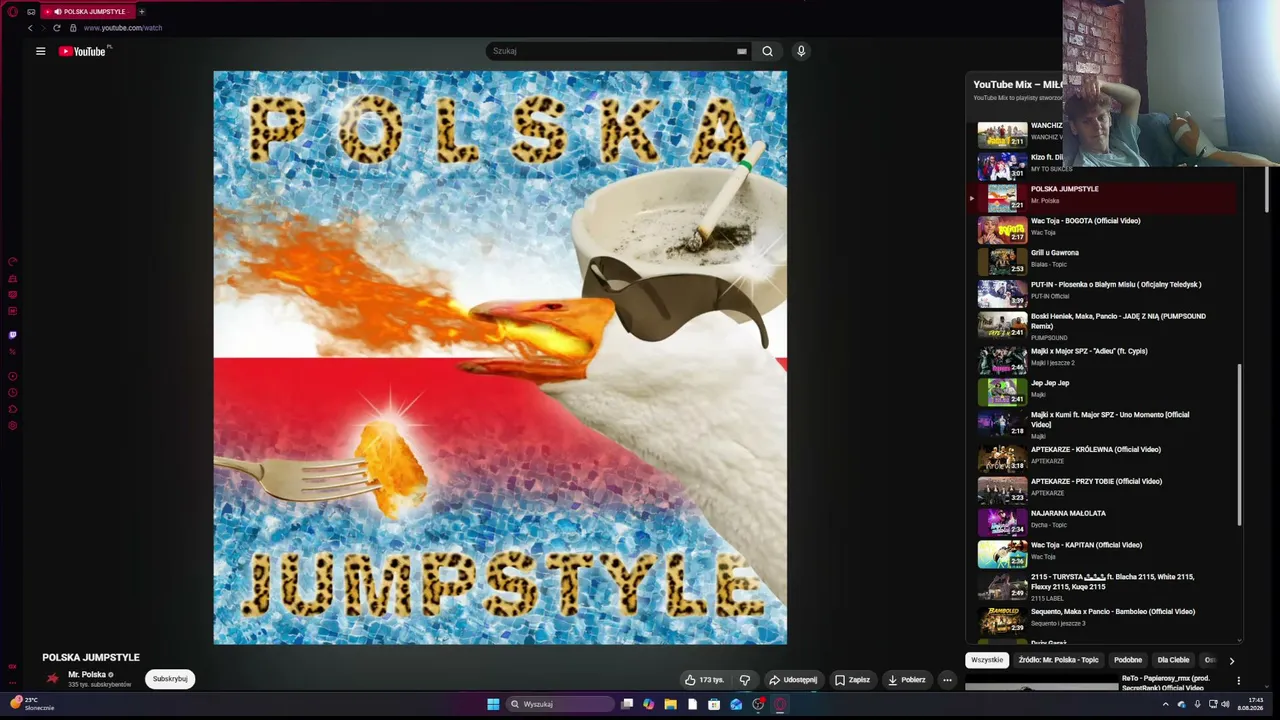Select current POLSKA JUMPSTYLE playlist entry
Image resolution: width=1280 pixels, height=720 pixels.
(1104, 198)
